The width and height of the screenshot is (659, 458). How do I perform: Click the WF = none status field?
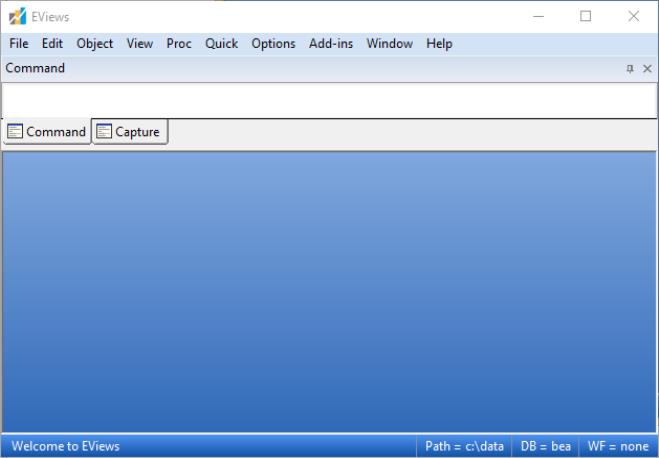tap(619, 446)
